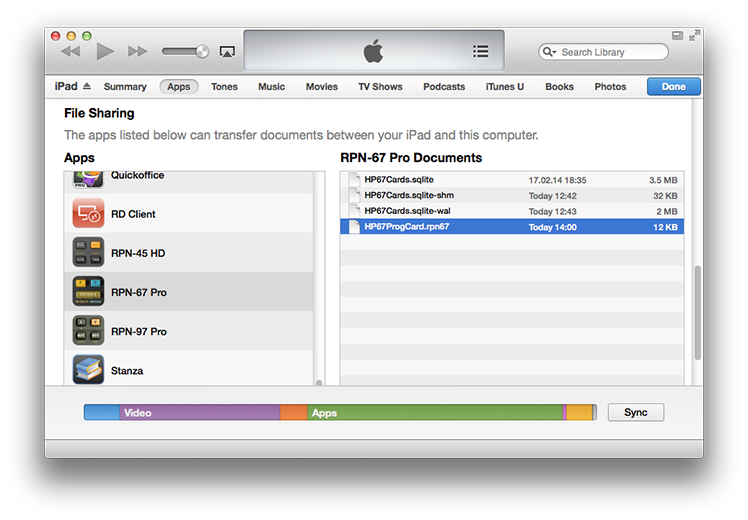Select the RPN-45 HD app icon
The image size is (748, 520).
point(88,252)
